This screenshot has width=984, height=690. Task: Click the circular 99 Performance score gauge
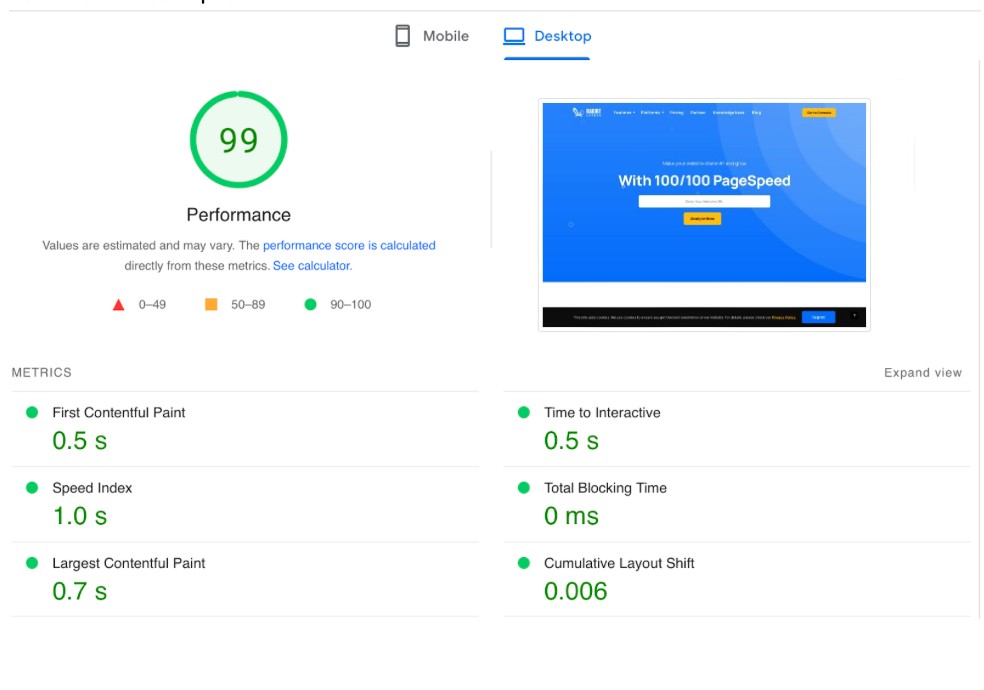coord(238,139)
